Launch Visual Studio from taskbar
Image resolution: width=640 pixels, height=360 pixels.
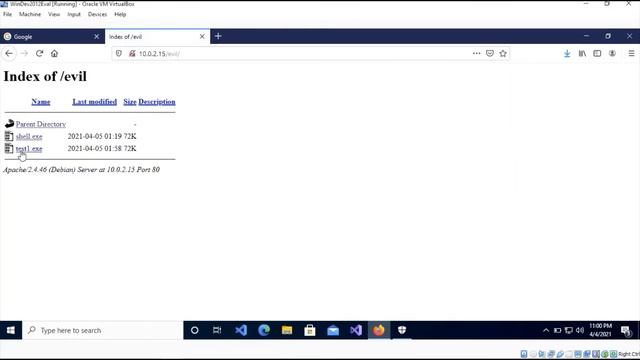[x=356, y=330]
